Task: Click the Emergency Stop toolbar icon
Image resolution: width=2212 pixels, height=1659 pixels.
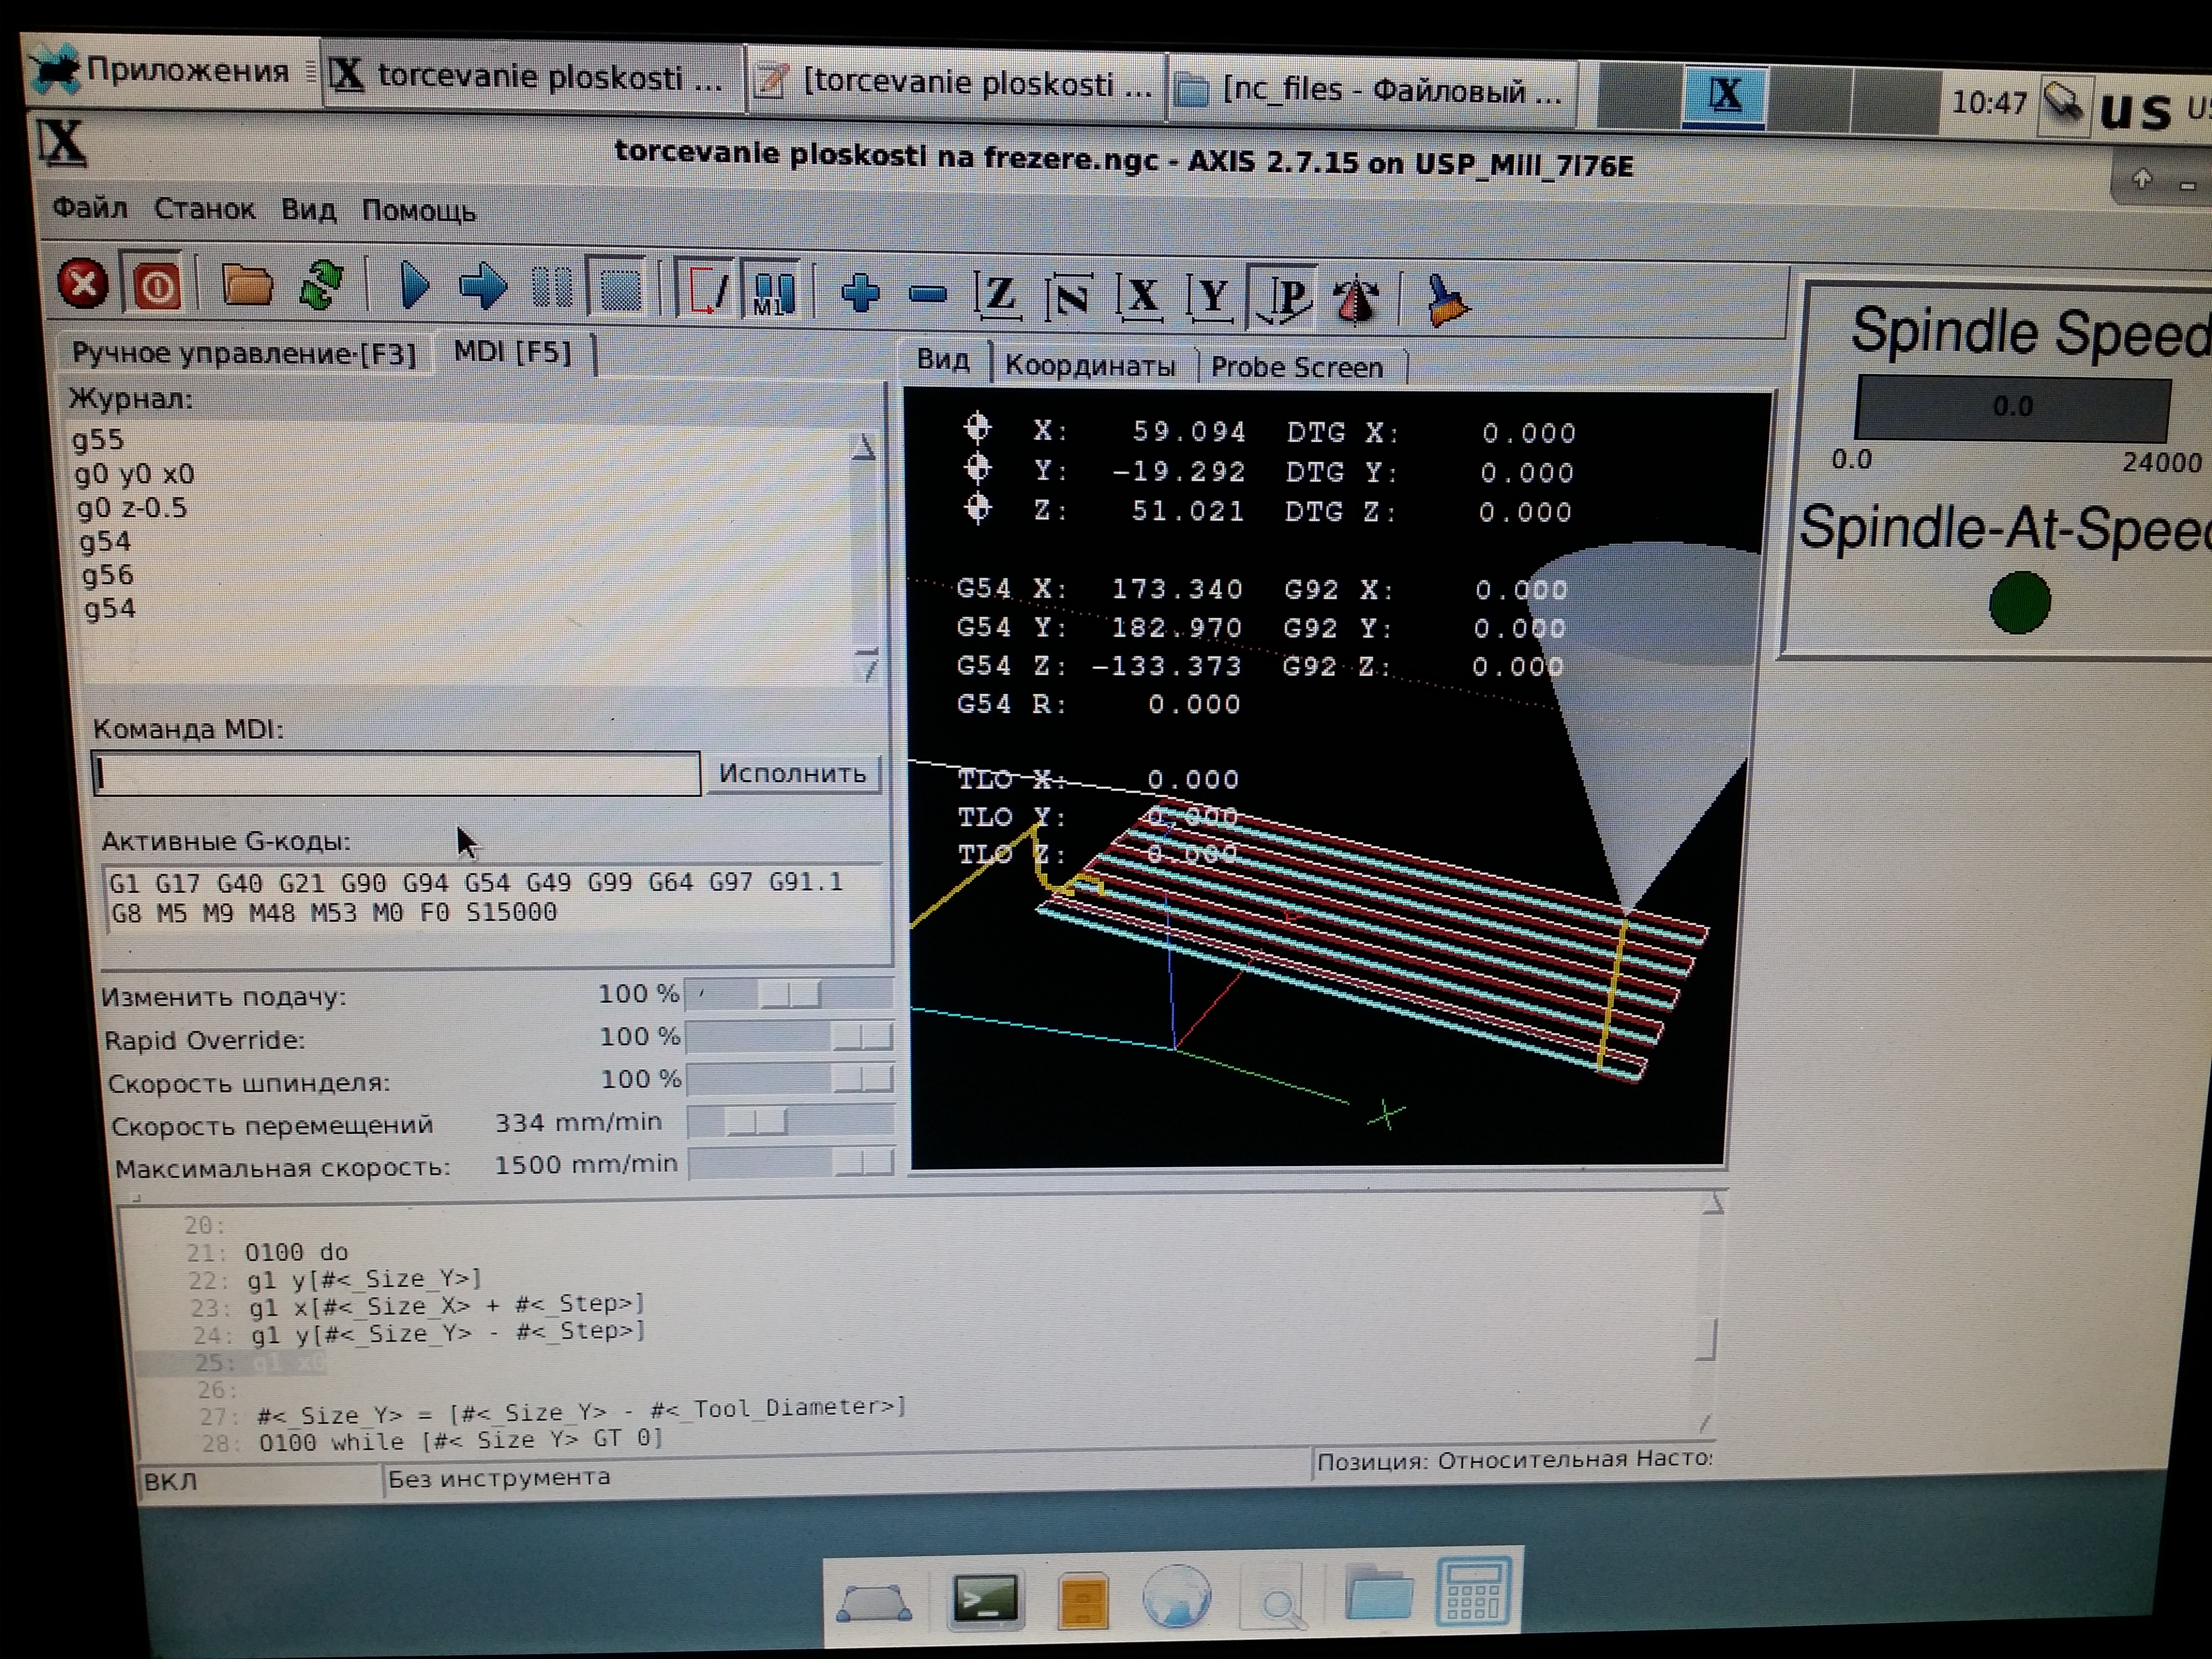Action: pos(83,284)
